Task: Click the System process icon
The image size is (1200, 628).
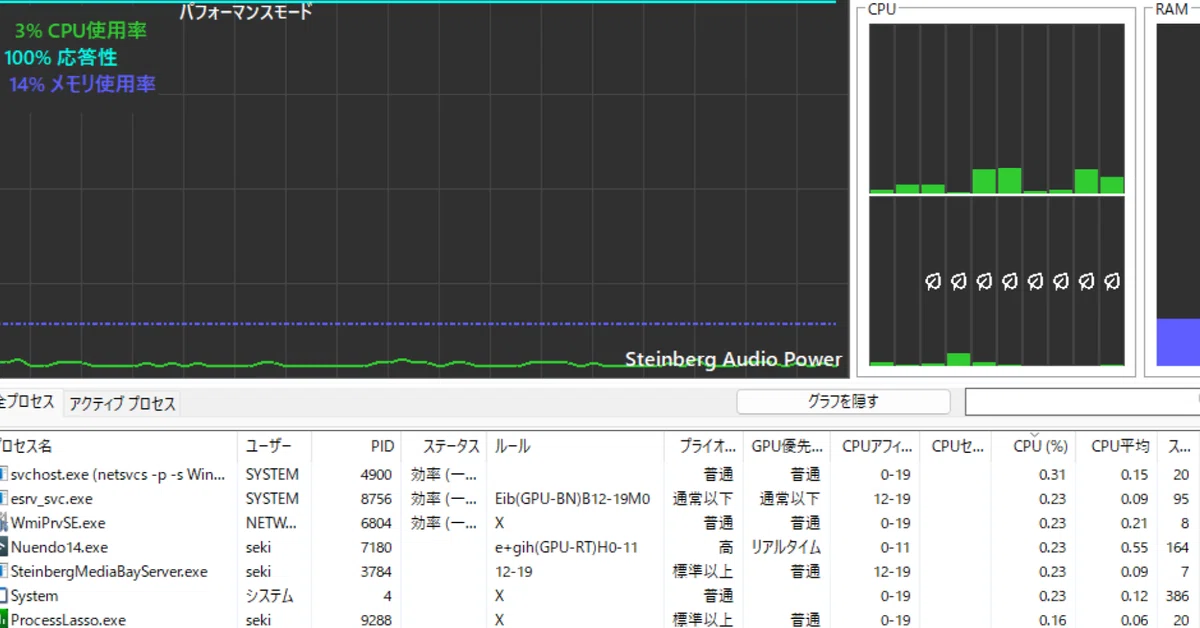Action: 3,595
